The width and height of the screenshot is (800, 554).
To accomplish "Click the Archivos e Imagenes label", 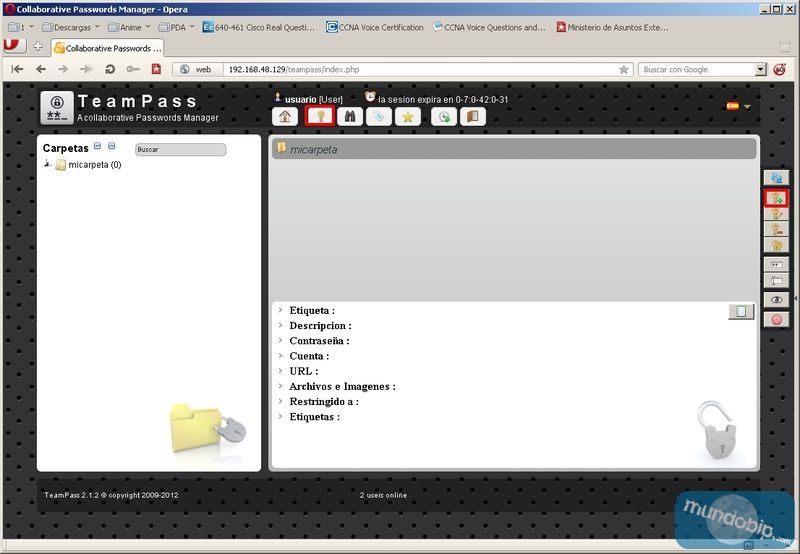I will pyautogui.click(x=342, y=386).
